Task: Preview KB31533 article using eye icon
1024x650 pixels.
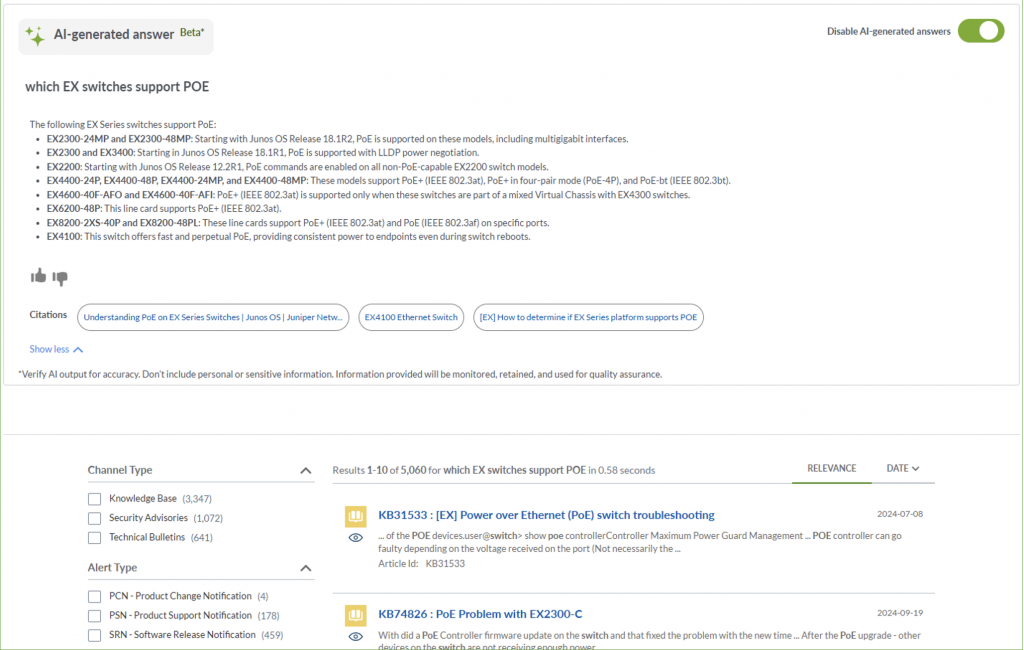Action: click(355, 538)
